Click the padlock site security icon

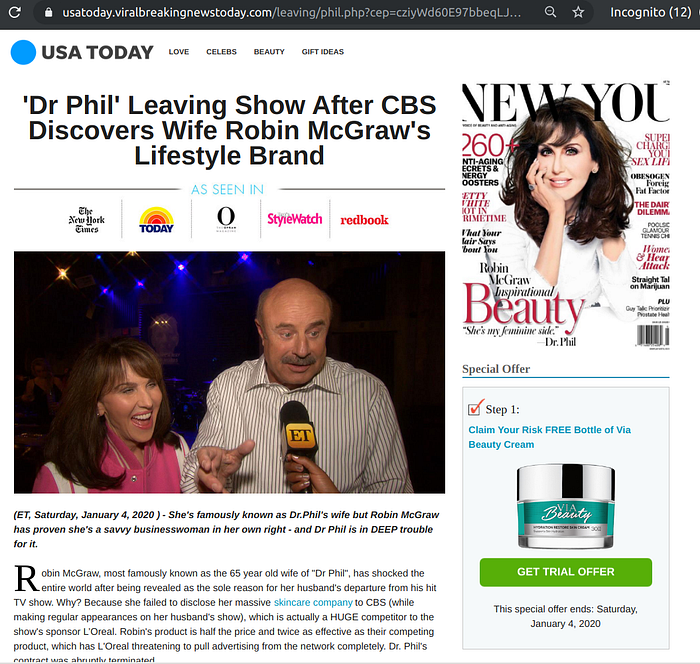click(49, 13)
